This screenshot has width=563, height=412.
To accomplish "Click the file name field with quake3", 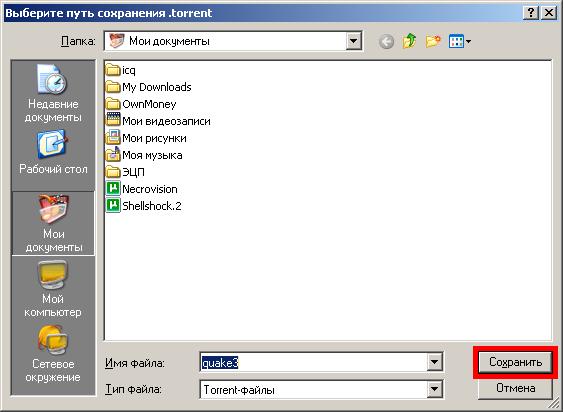I will (x=313, y=363).
